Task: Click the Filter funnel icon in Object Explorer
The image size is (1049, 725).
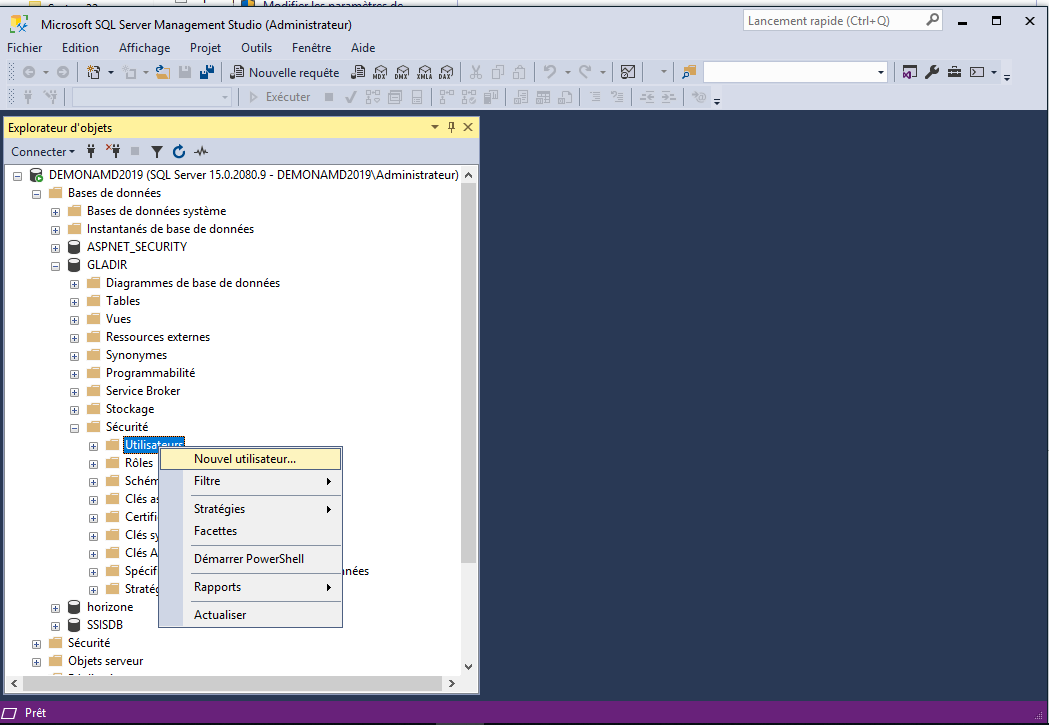Action: (x=157, y=152)
